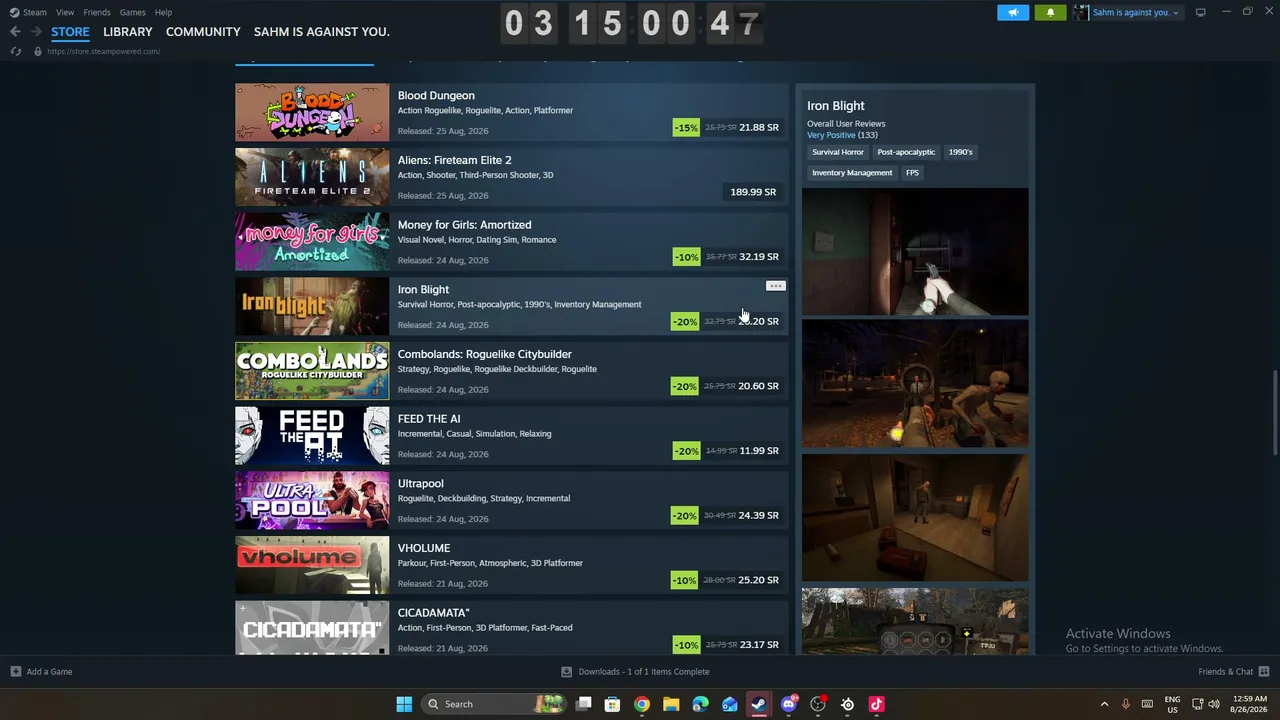
Task: Click the Survival Horror tag in preview
Action: tap(838, 152)
